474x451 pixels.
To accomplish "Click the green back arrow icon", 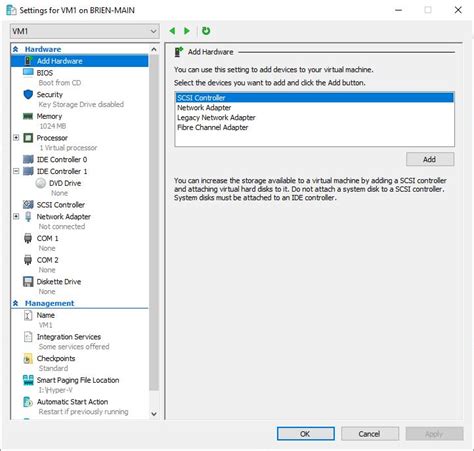I will point(172,31).
